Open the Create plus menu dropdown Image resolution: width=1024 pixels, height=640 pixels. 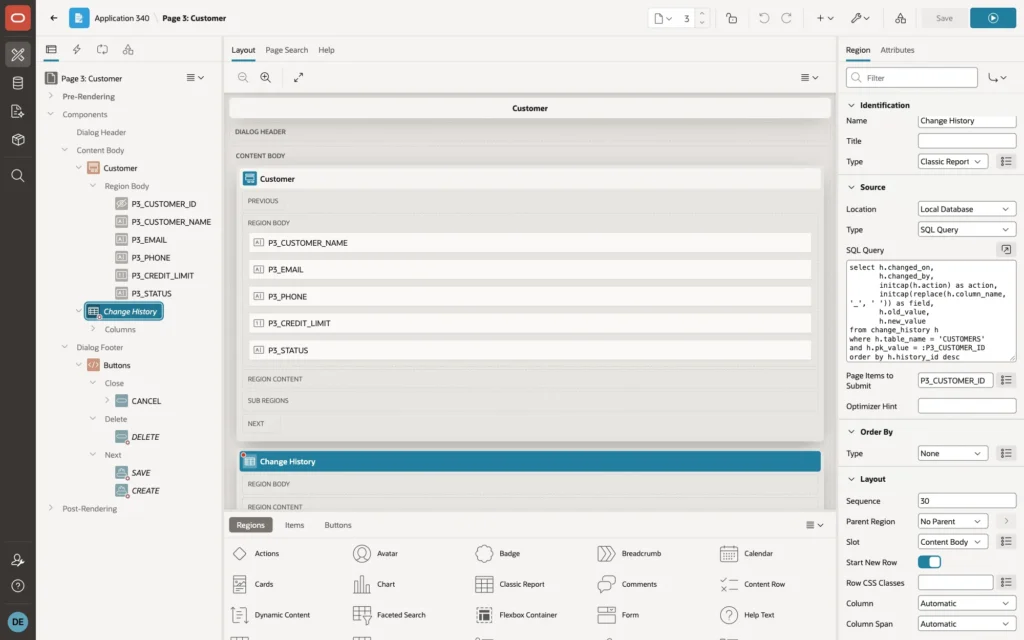(x=825, y=18)
